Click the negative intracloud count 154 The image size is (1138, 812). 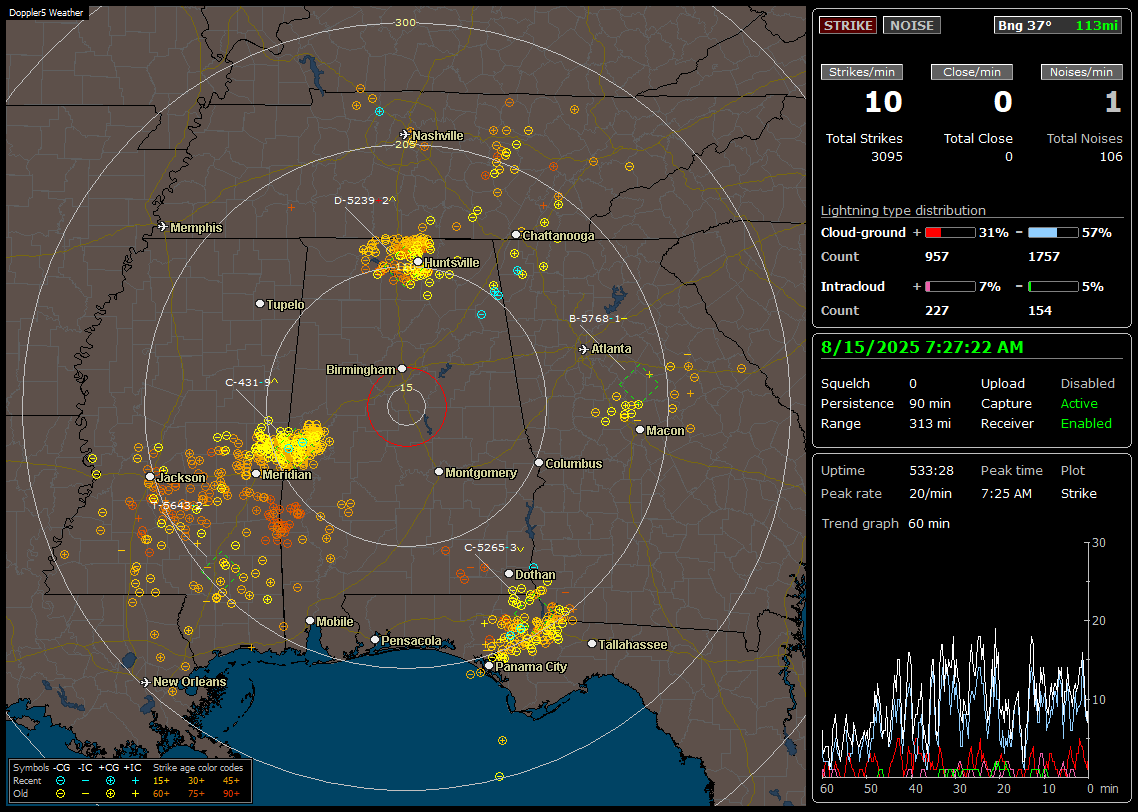click(x=1040, y=311)
